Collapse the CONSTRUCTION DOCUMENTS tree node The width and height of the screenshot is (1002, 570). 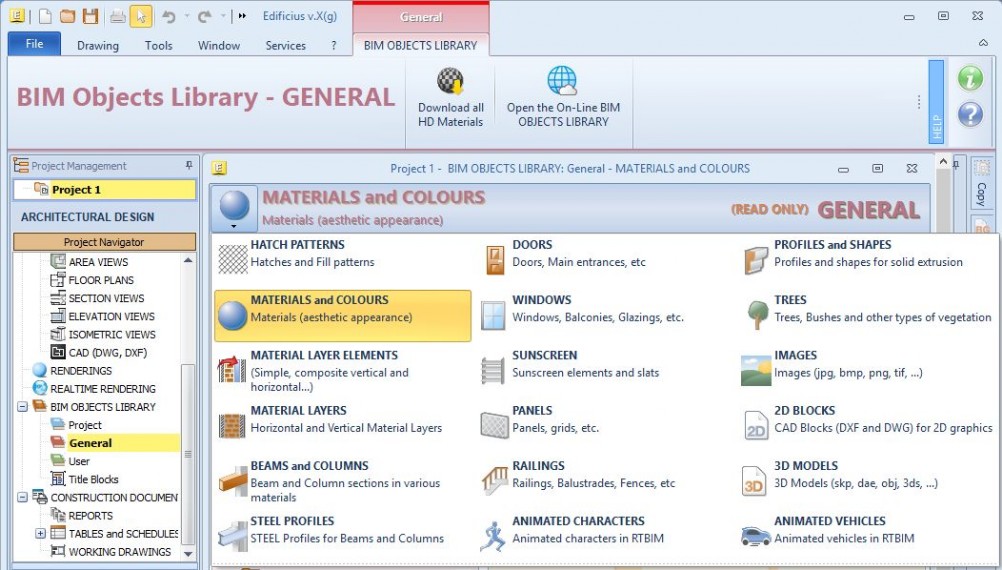(x=22, y=497)
